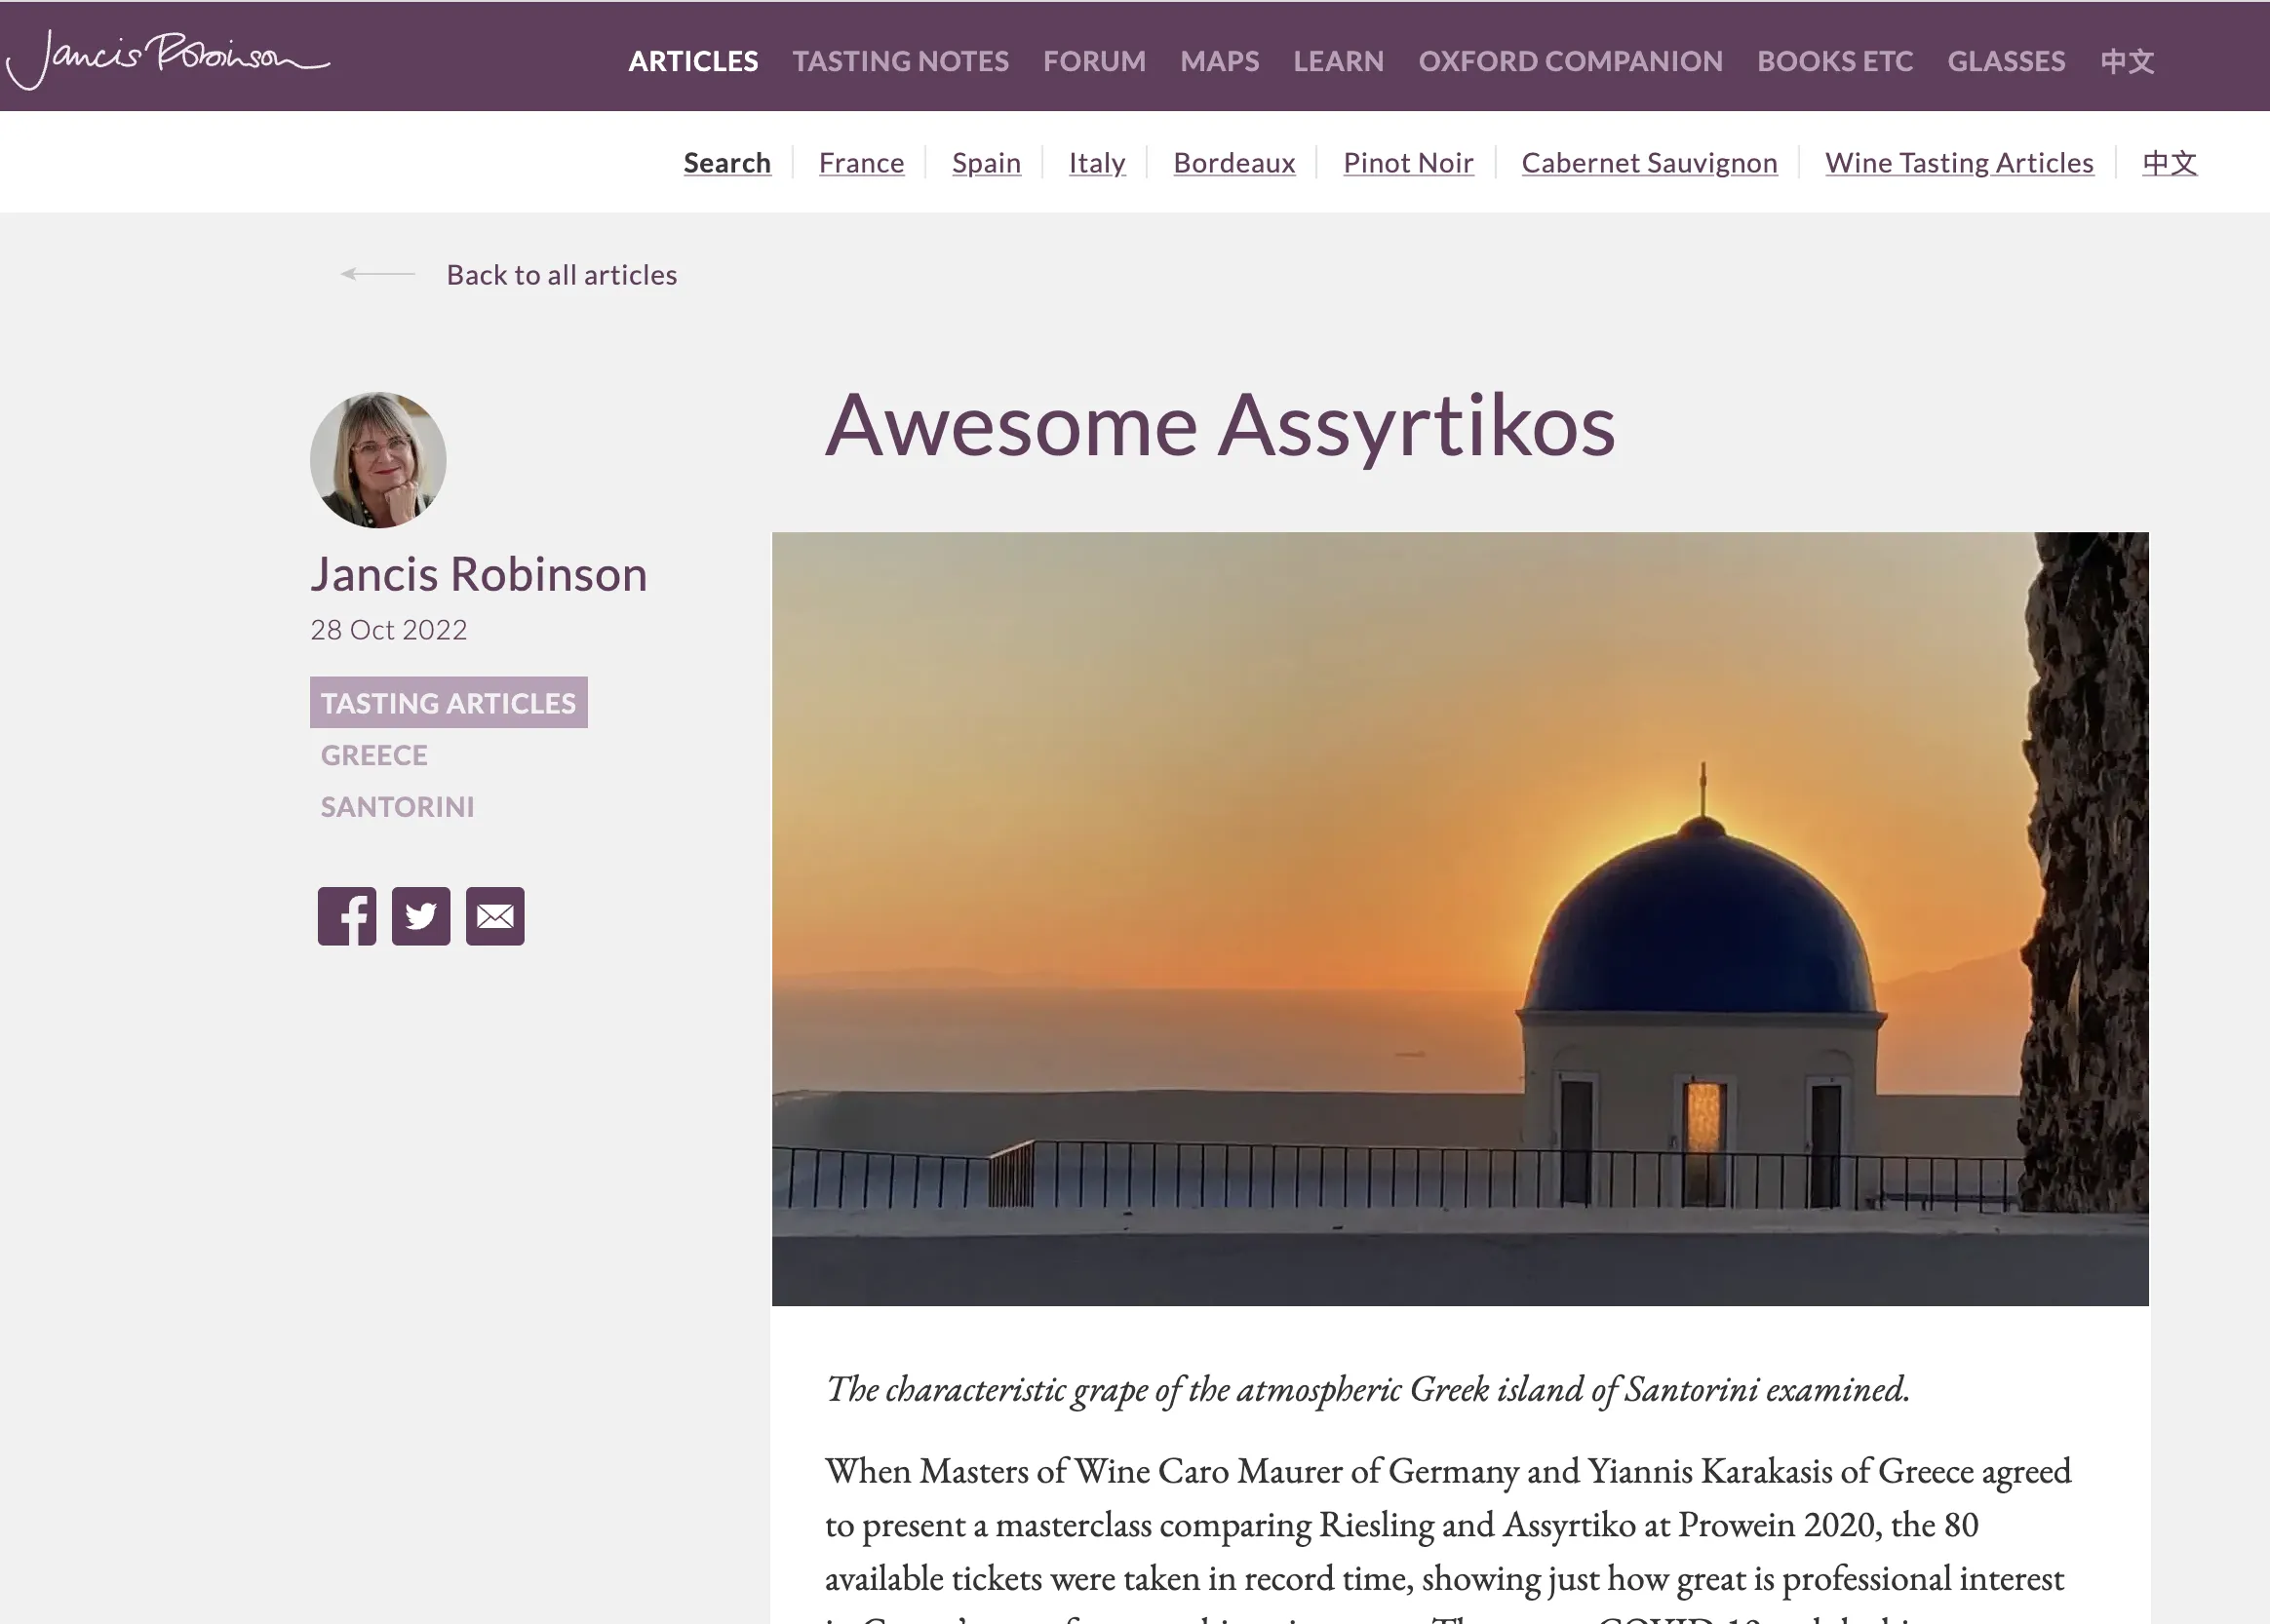Click the Search link in sub-navigation
This screenshot has width=2270, height=1624.
click(727, 162)
